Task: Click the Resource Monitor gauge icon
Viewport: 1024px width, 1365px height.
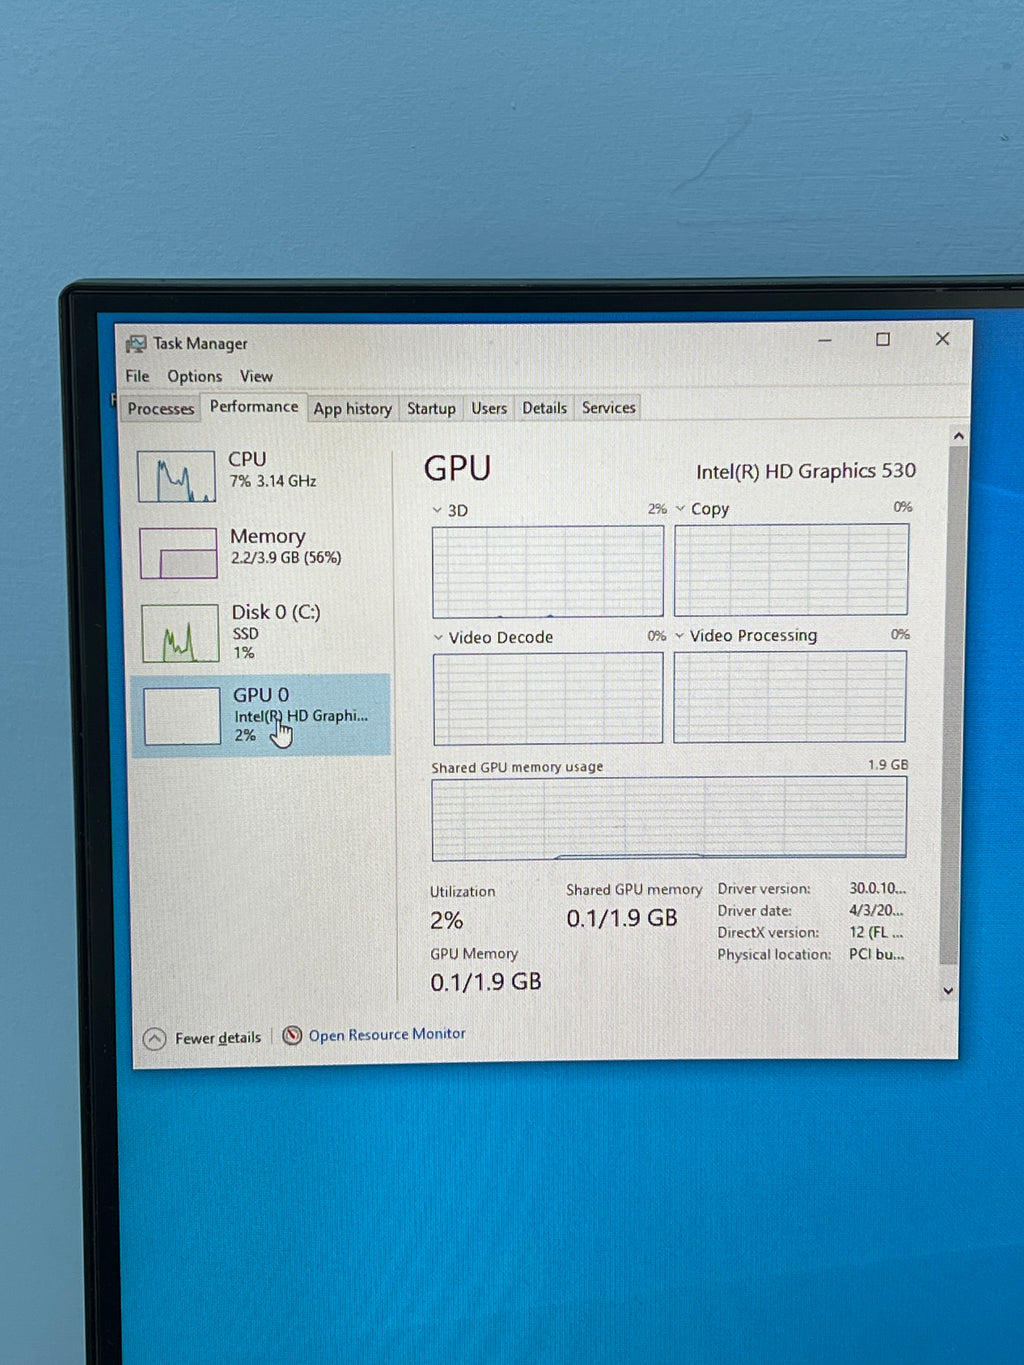Action: pyautogui.click(x=292, y=1035)
